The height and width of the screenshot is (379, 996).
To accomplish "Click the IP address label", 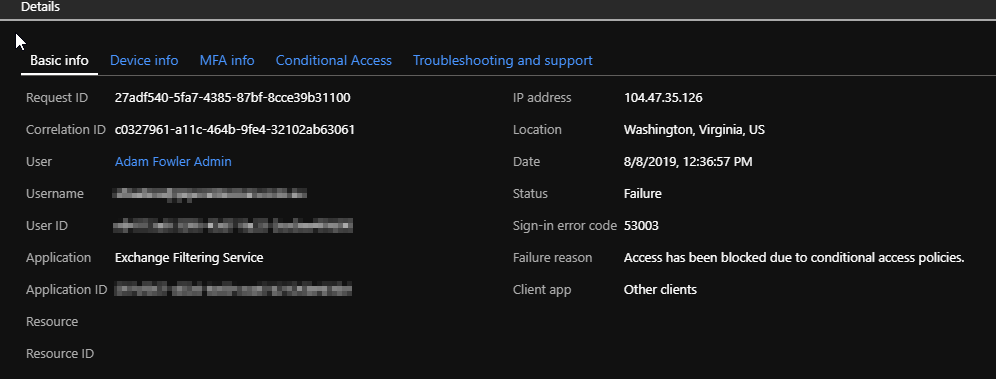I will click(542, 98).
